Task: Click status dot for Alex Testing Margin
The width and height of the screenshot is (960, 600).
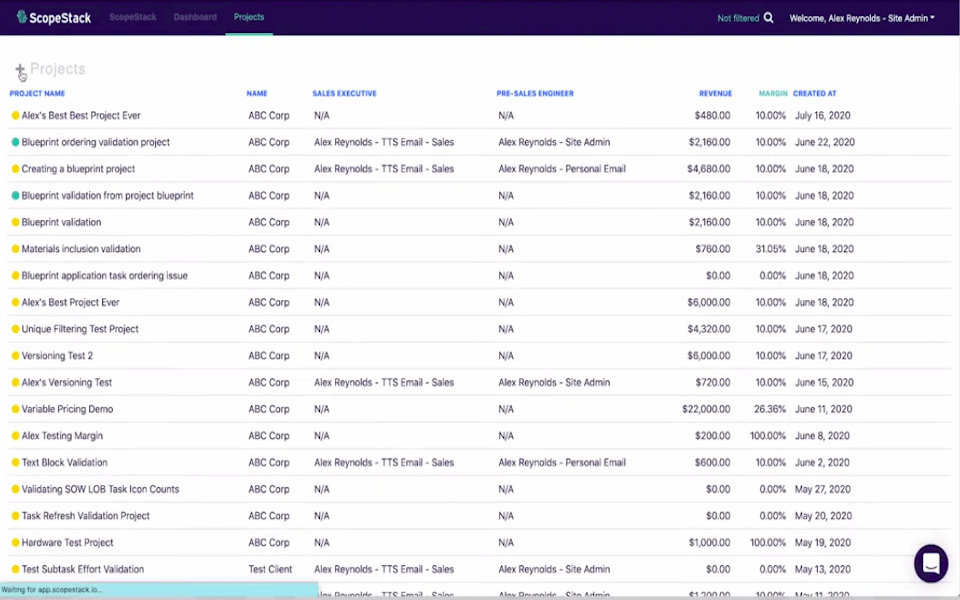Action: [x=15, y=436]
